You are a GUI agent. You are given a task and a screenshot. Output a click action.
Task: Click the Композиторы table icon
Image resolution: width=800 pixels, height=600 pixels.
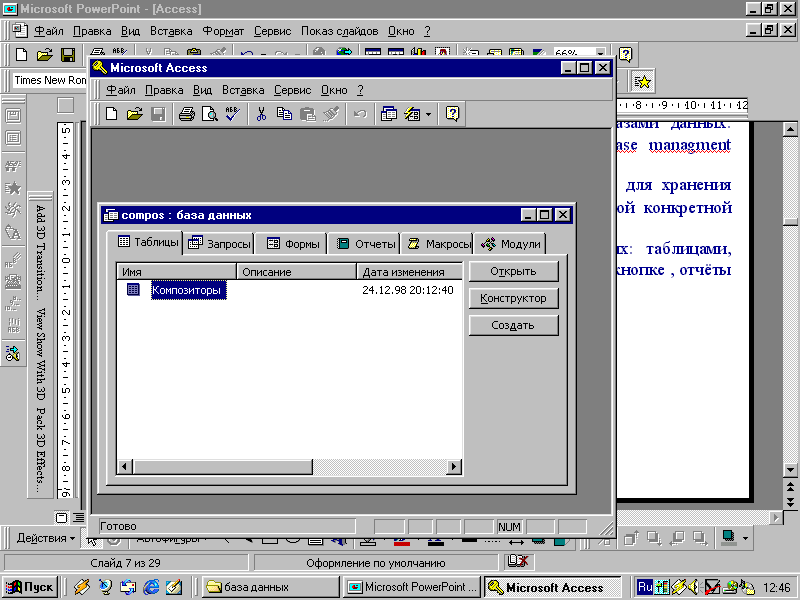coord(133,290)
